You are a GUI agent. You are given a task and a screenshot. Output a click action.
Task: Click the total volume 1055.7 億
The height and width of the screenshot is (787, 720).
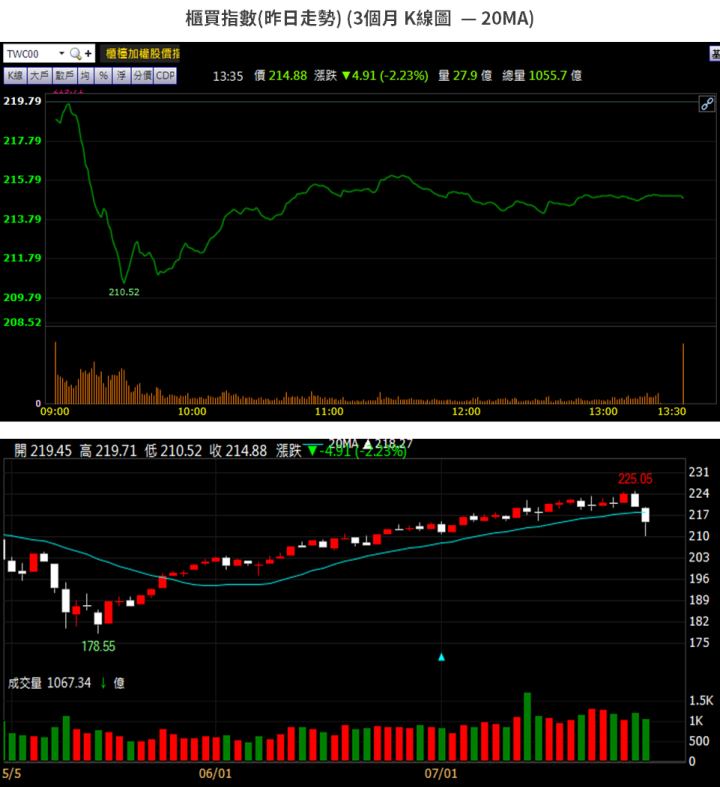click(555, 76)
